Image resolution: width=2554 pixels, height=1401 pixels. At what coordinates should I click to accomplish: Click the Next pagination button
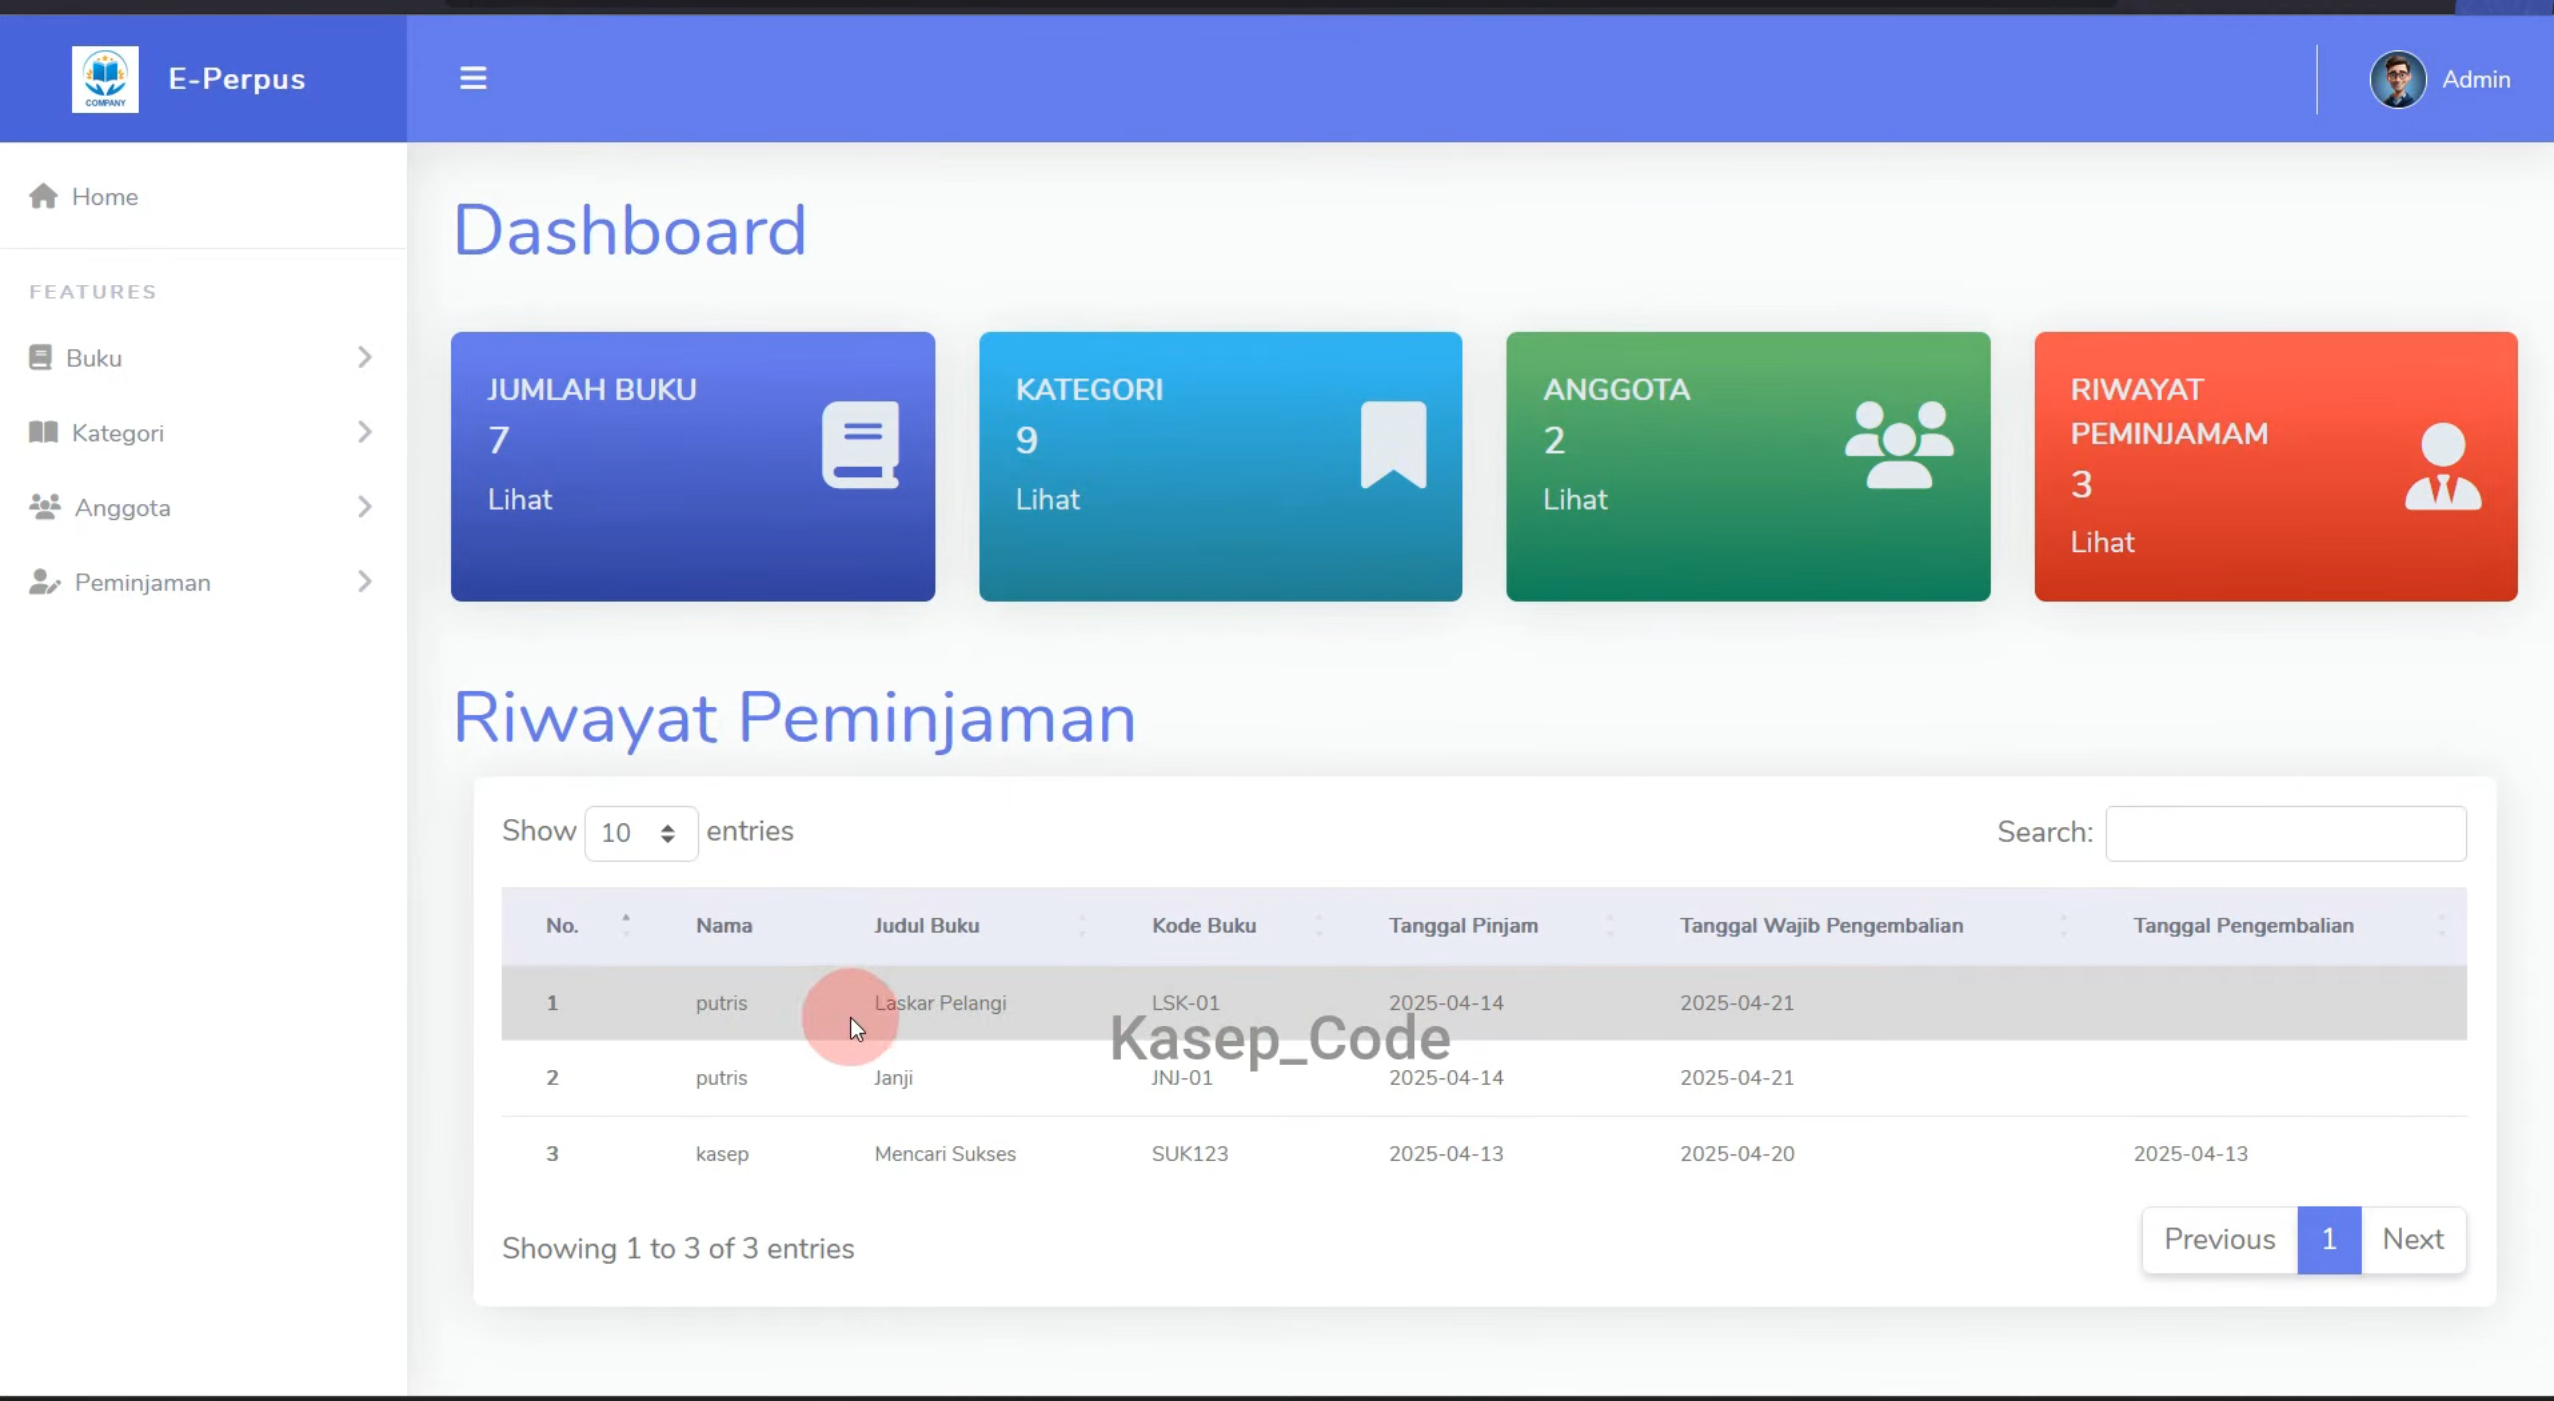2413,1240
